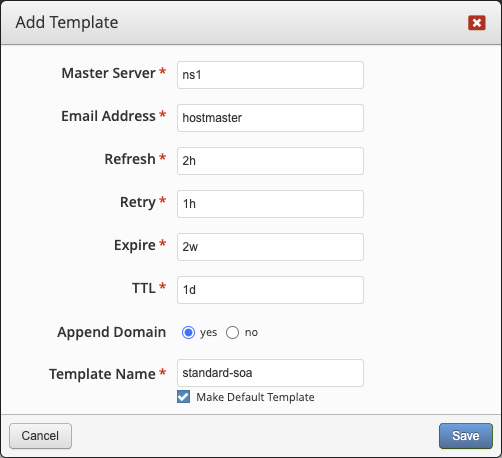Click the Template Name field with standard-soa

point(270,373)
